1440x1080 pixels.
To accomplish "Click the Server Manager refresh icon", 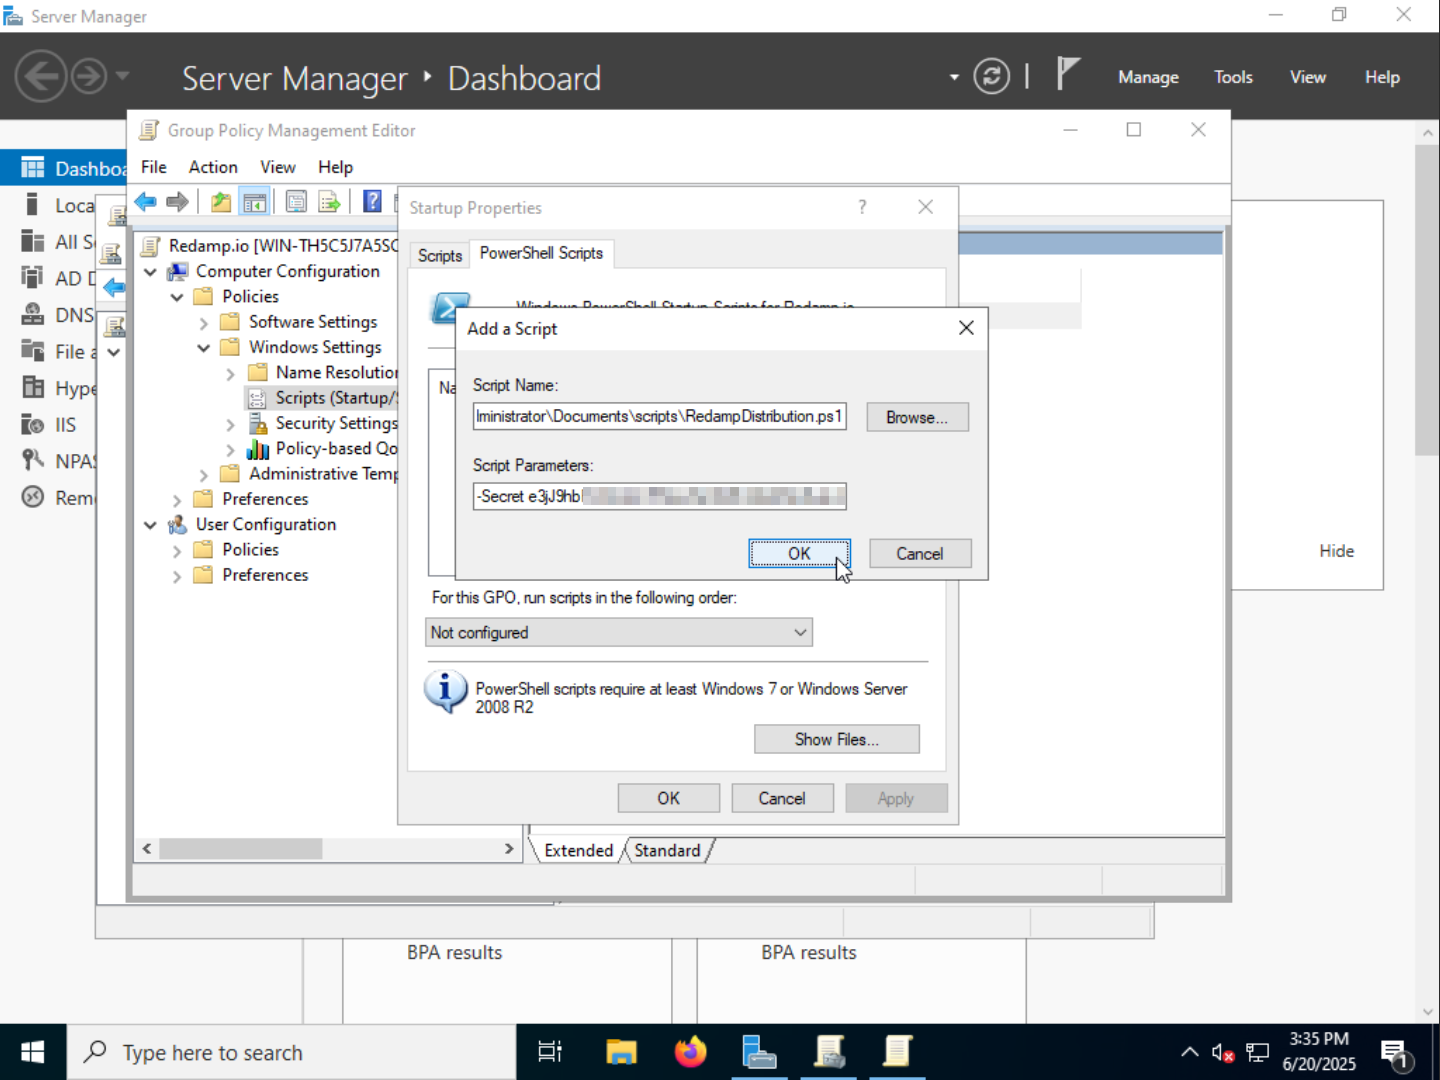I will [x=991, y=77].
